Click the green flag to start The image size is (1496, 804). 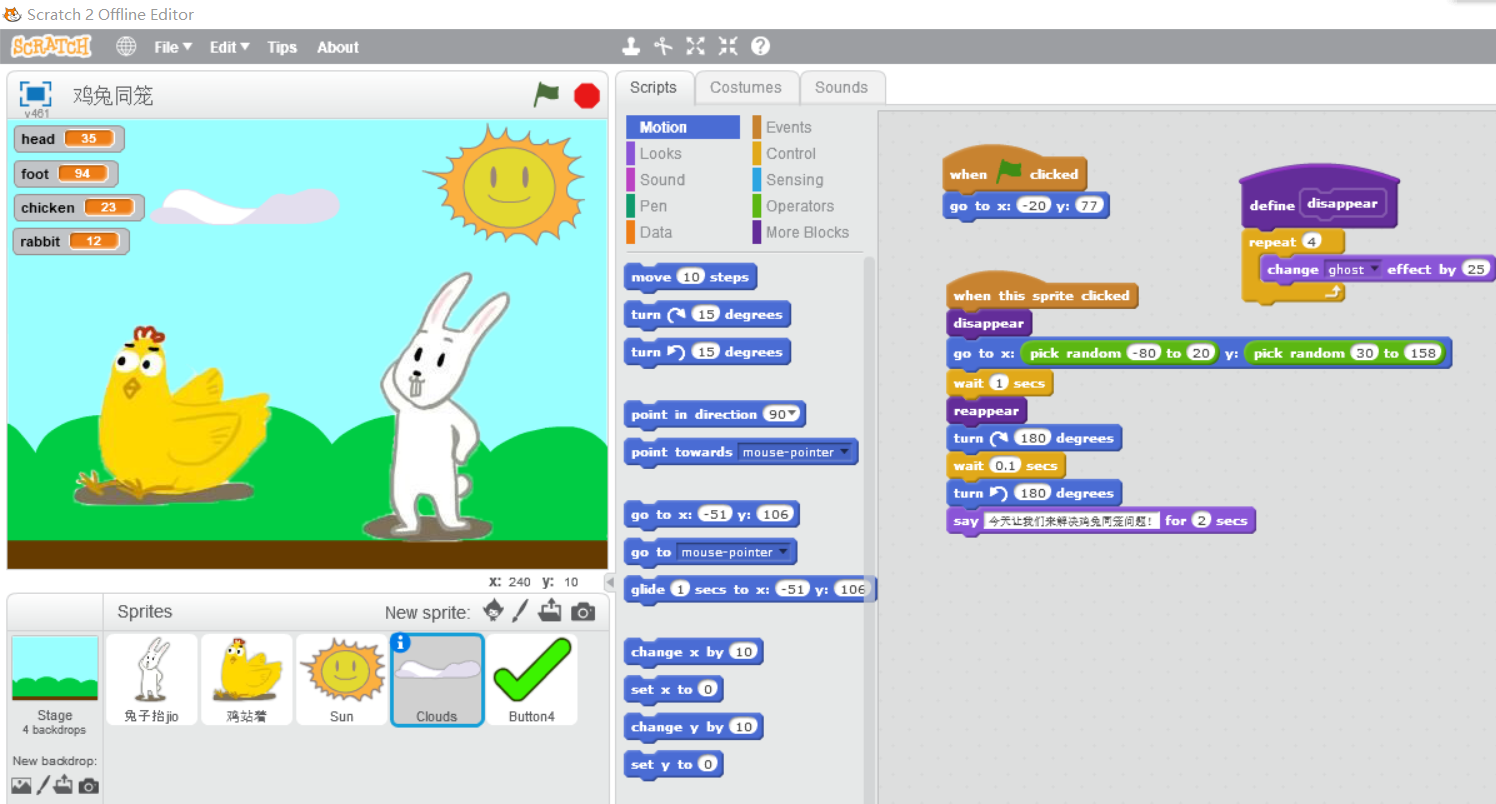click(x=546, y=95)
